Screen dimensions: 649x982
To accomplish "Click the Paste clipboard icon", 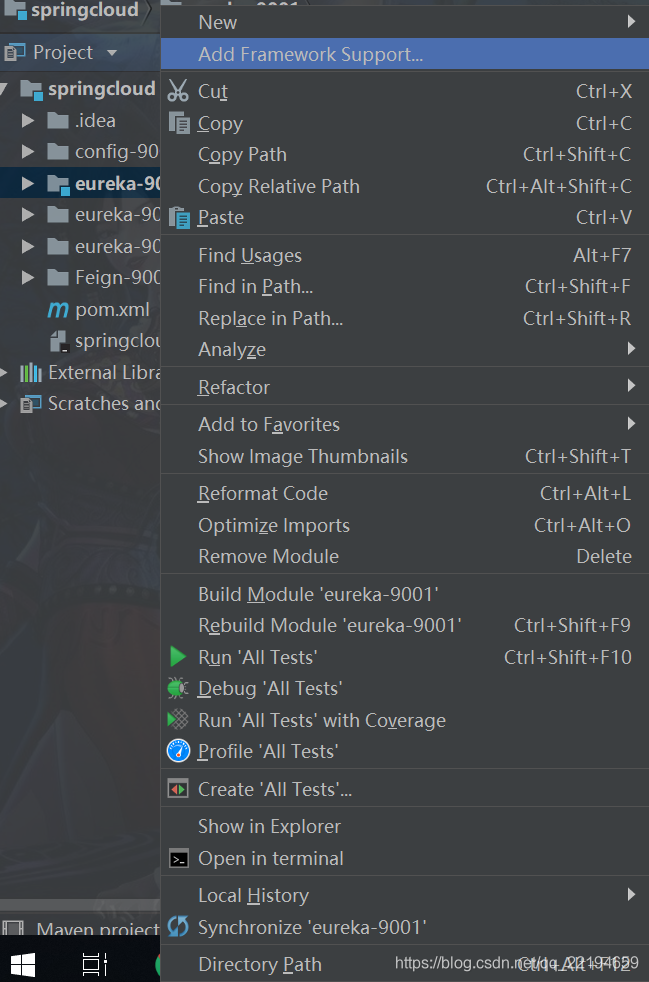I will coord(179,217).
